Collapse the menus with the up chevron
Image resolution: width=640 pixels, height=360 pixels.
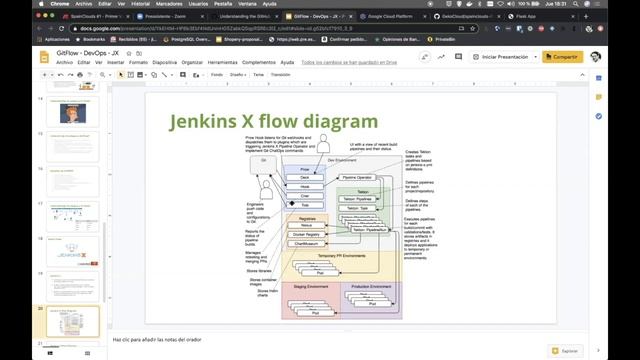582,75
